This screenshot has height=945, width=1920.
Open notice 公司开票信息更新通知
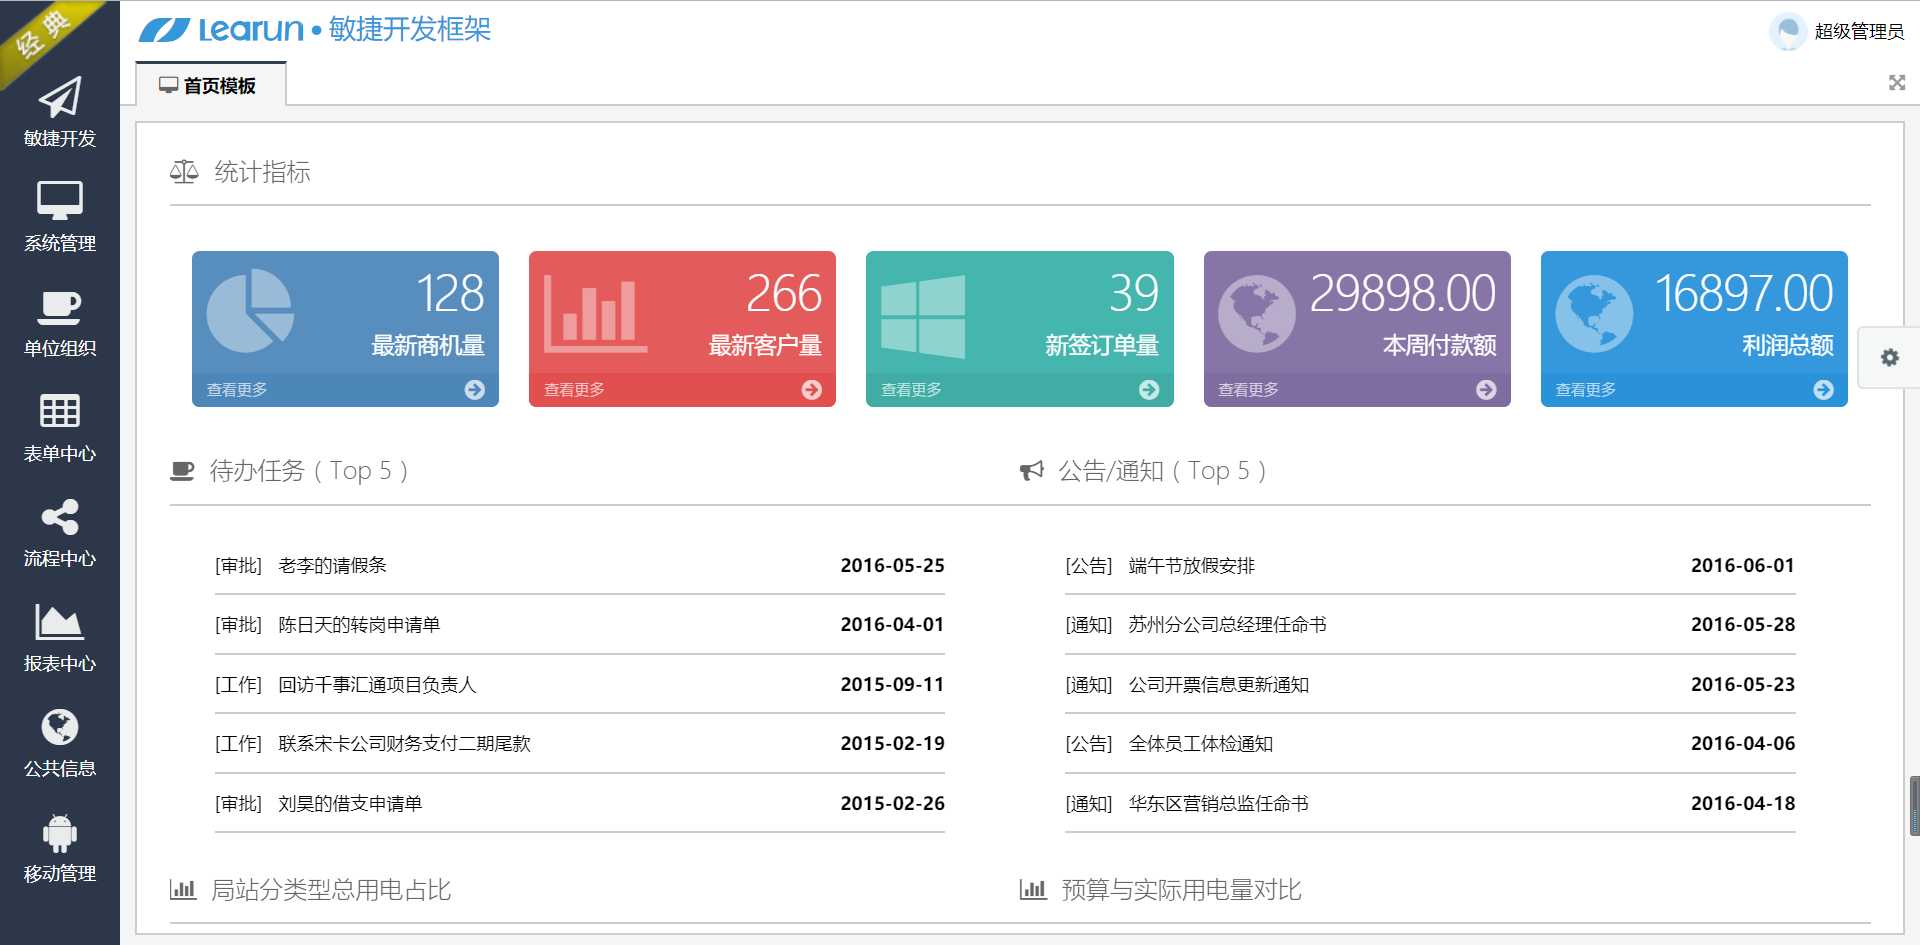point(1218,685)
